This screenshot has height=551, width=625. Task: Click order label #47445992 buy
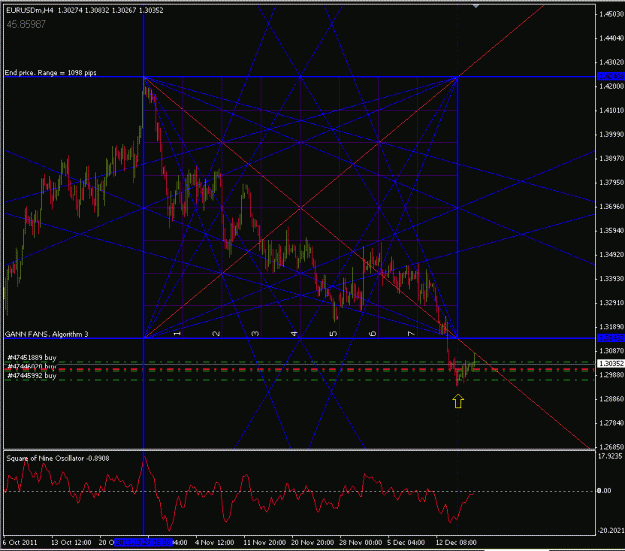coord(32,376)
